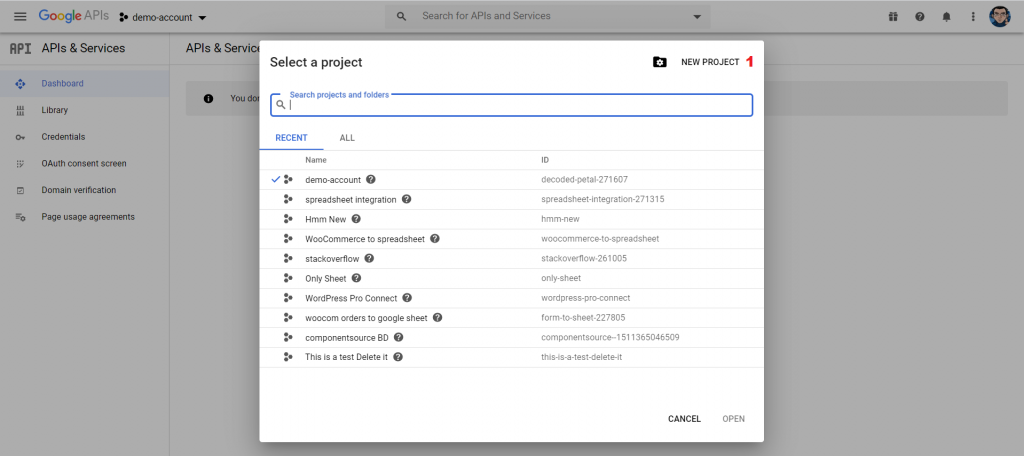Click the info icon in the background banner
The image size is (1024, 456).
pos(208,99)
